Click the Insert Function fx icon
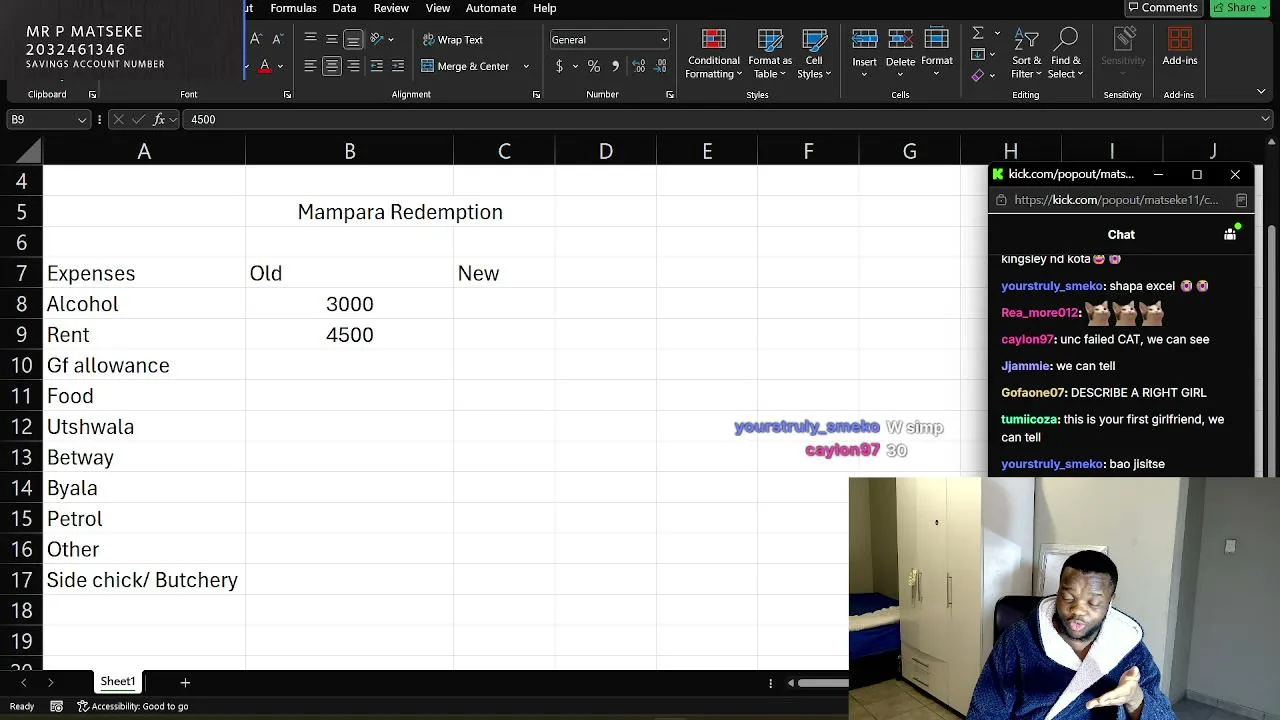This screenshot has width=1280, height=720. pyautogui.click(x=159, y=119)
